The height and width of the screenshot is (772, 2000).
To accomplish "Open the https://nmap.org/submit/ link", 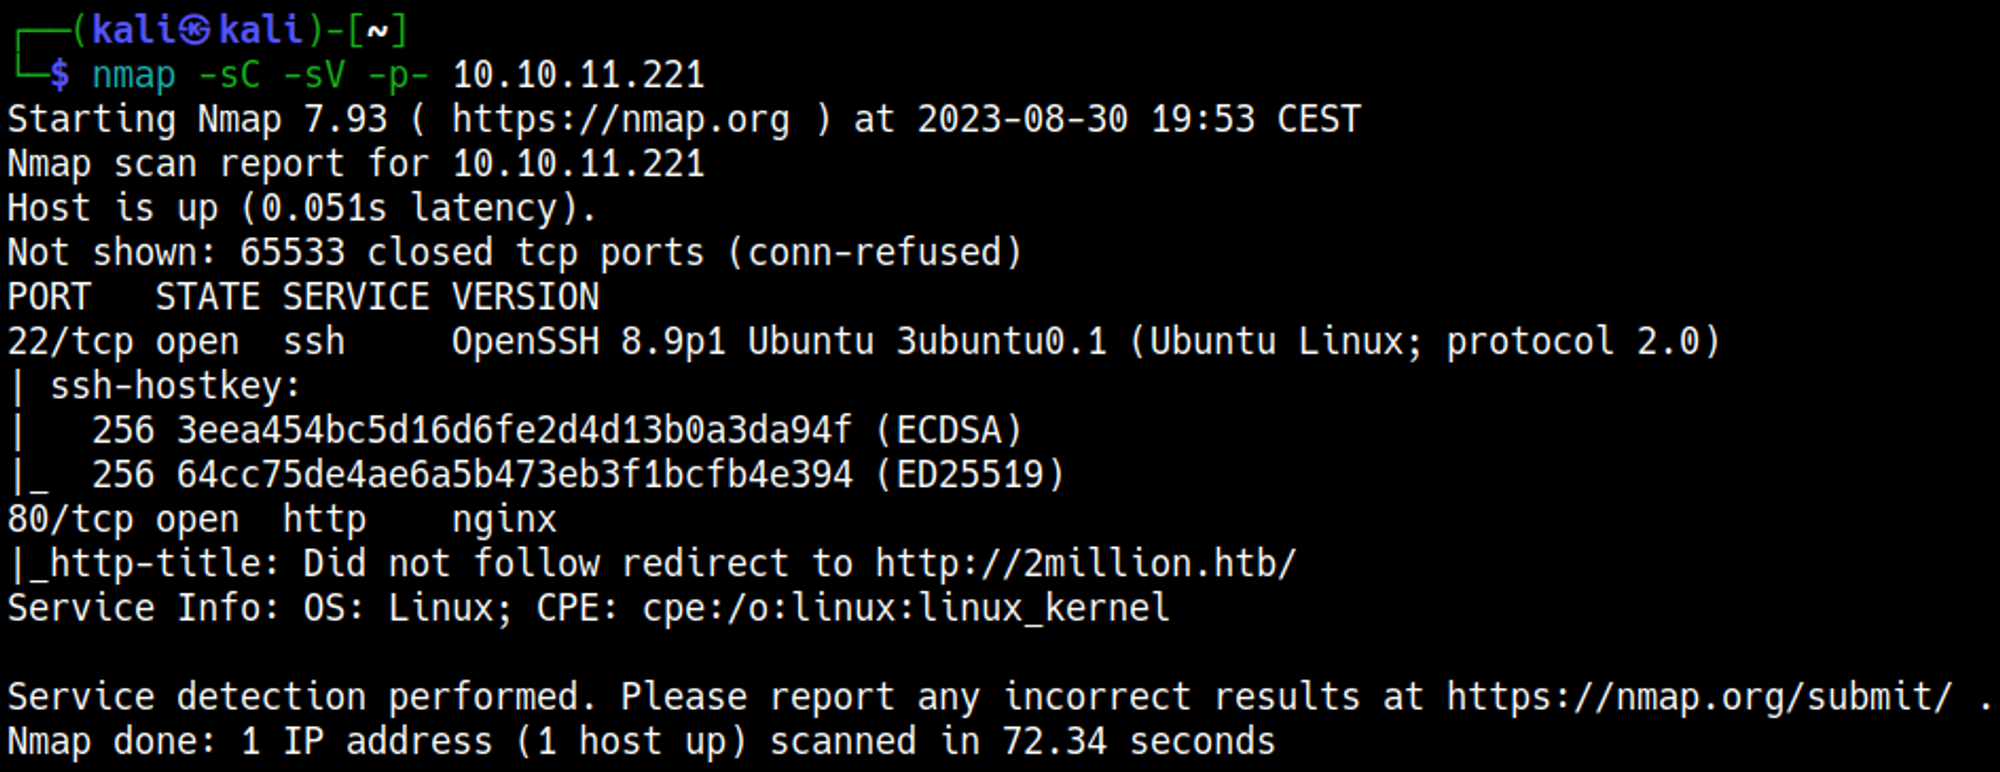I will coord(1699,697).
